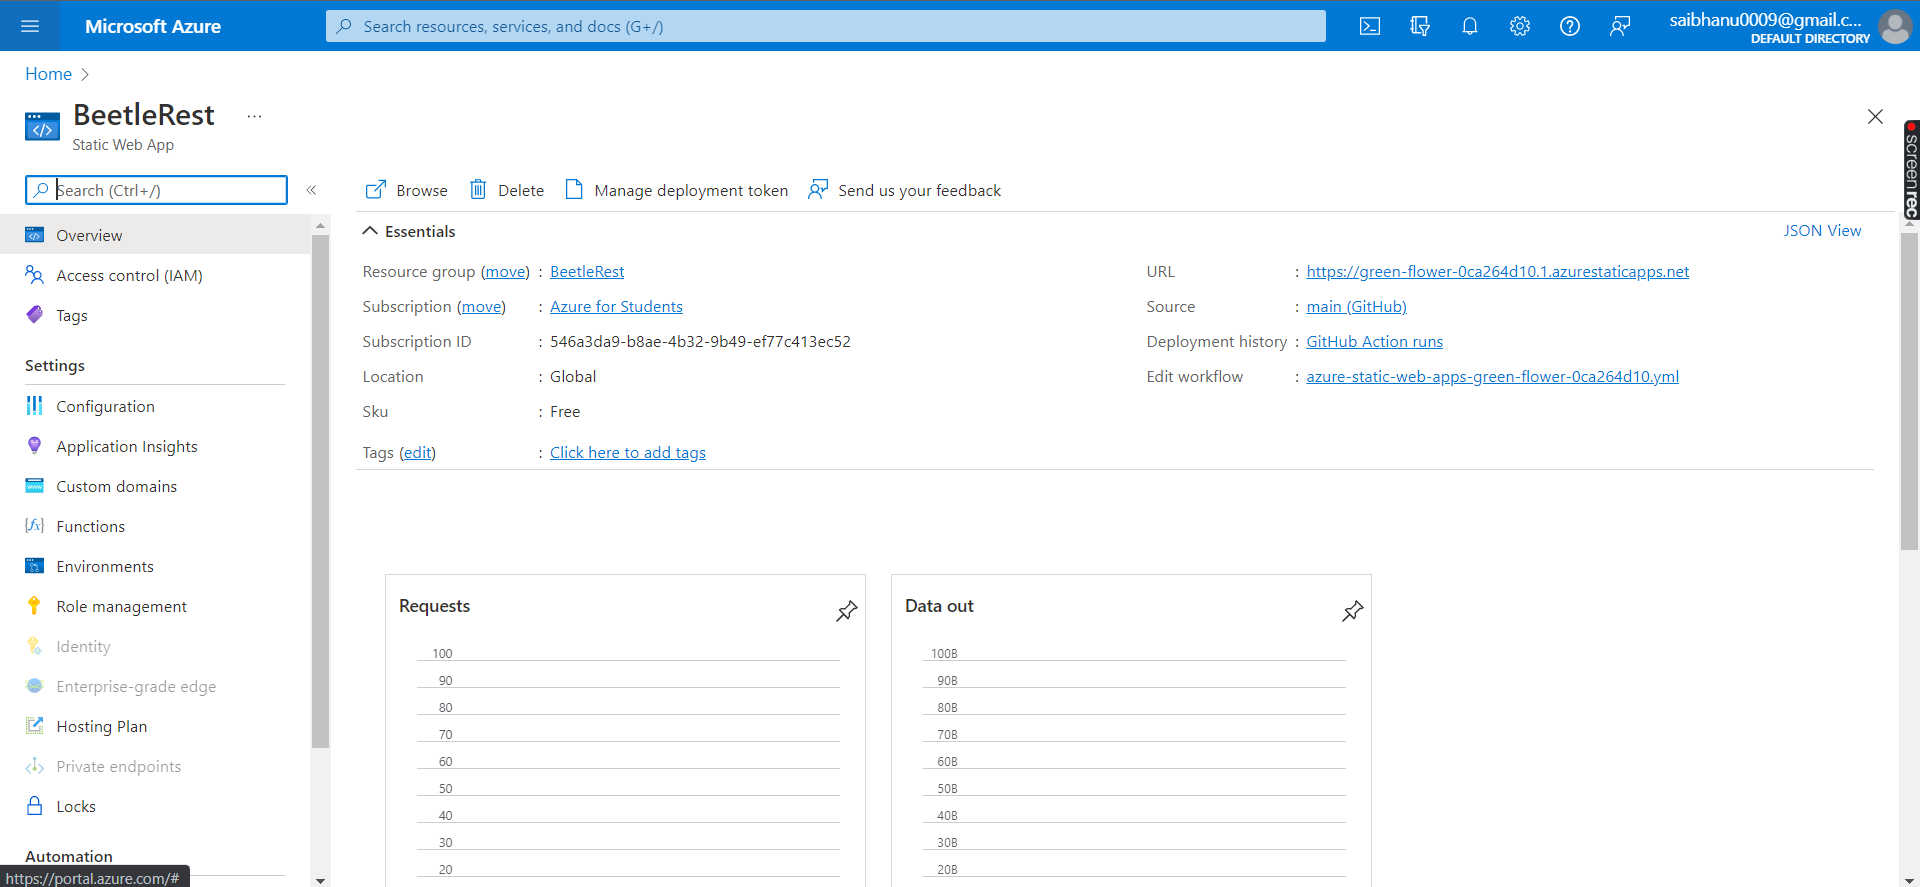Click the Hosting Plan icon

[34, 725]
